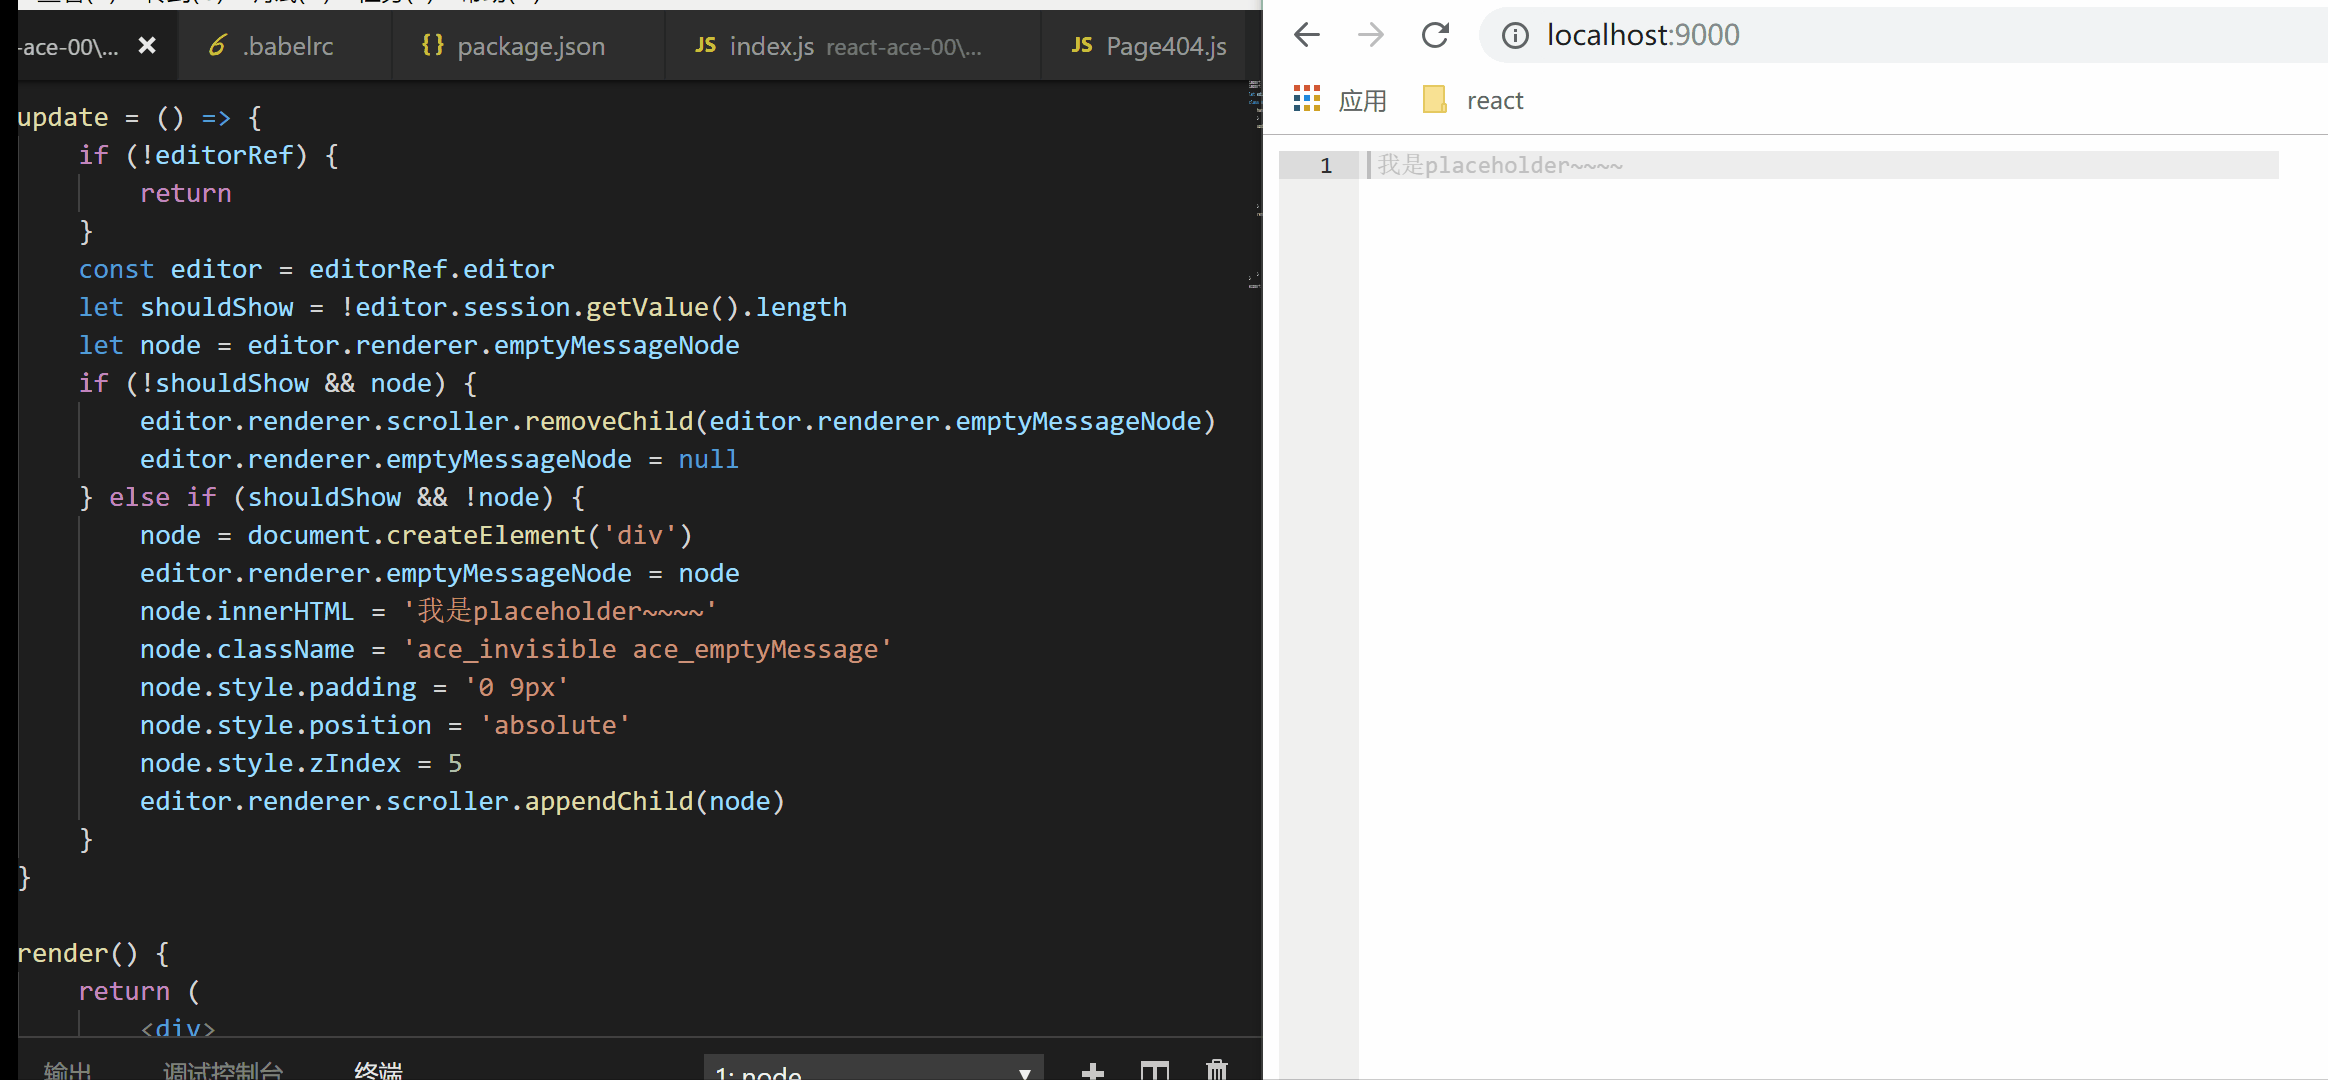Click inside the Ace editor placeholder line
This screenshot has width=2328, height=1080.
point(1800,165)
